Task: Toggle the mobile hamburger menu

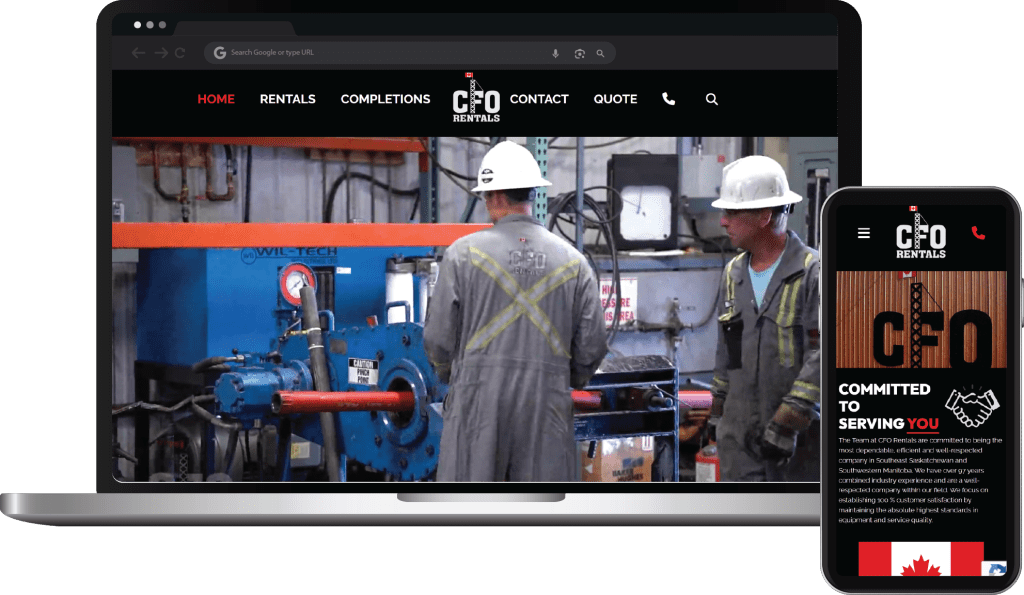Action: (863, 233)
